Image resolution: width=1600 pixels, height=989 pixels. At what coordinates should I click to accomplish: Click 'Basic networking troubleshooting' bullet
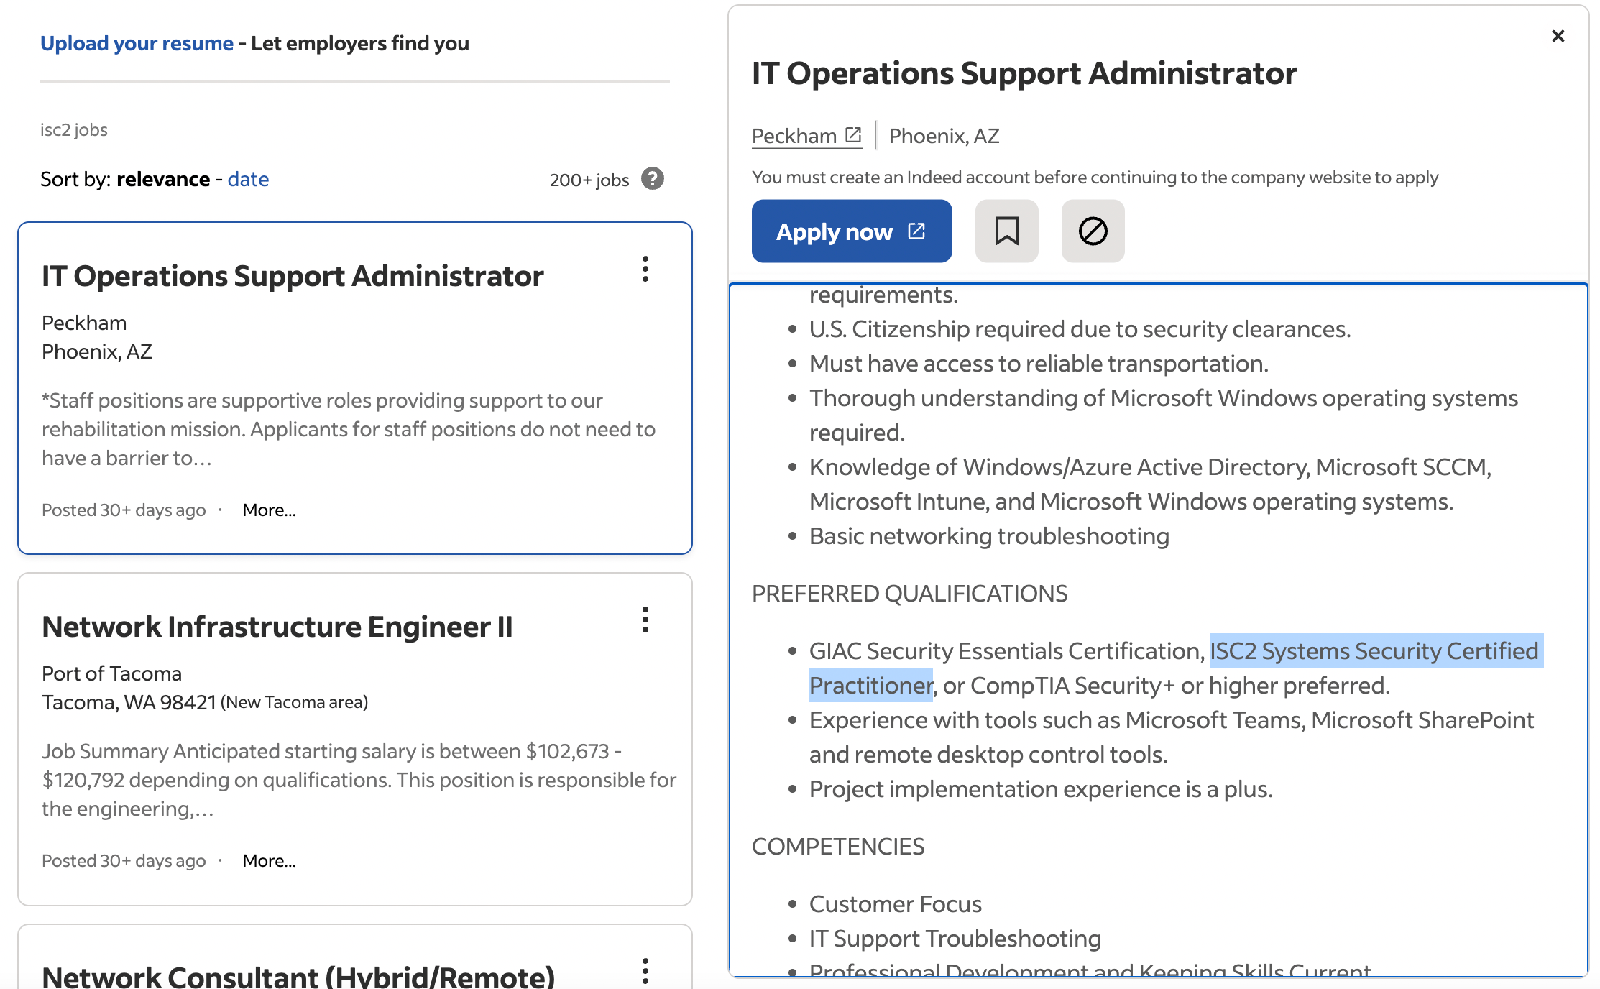[x=989, y=537]
